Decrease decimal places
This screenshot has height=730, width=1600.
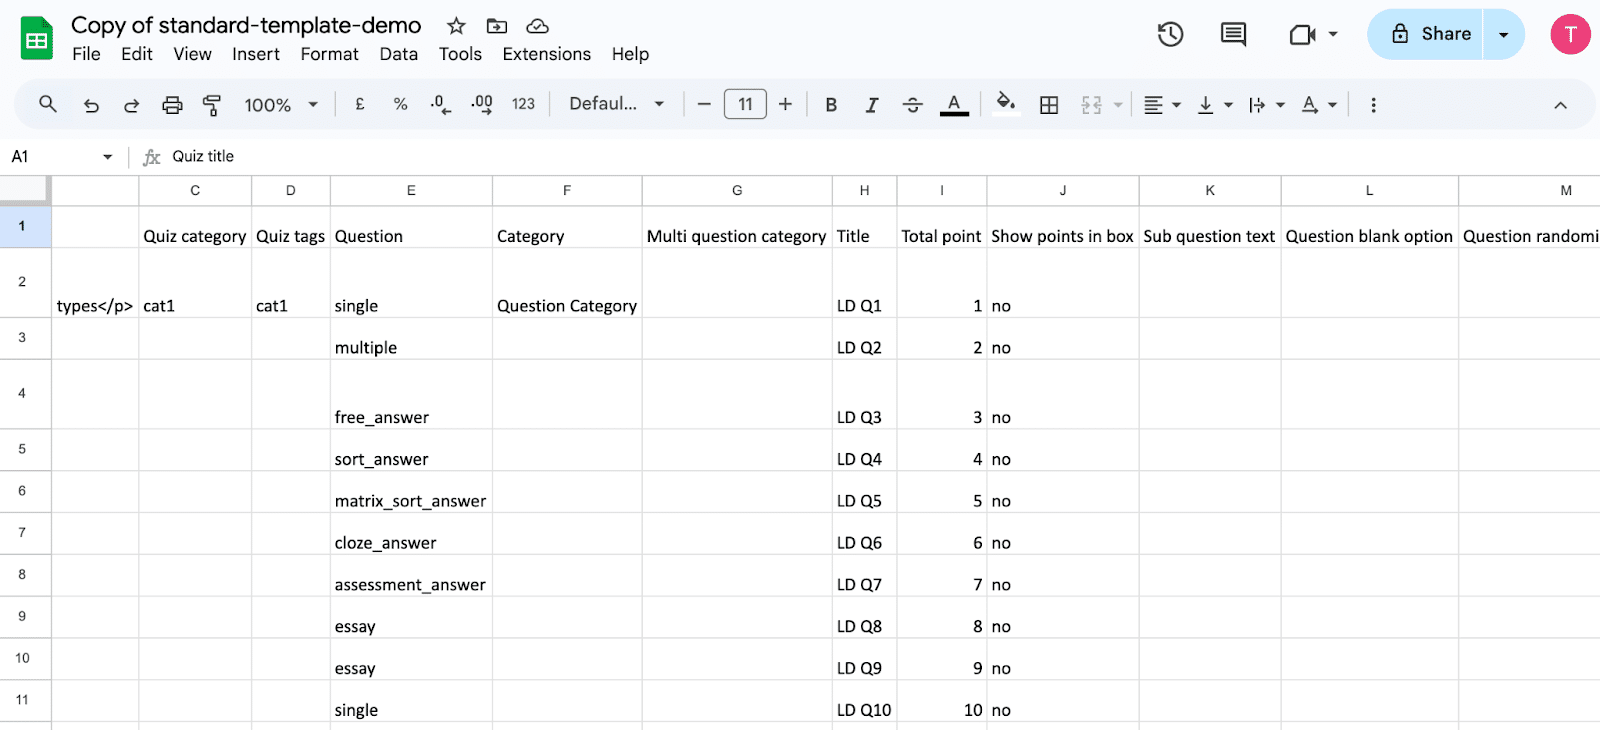[x=440, y=104]
